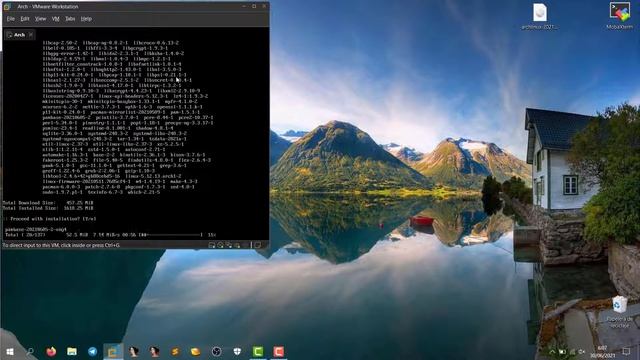Open OBS Studio from the taskbar

coord(216,351)
